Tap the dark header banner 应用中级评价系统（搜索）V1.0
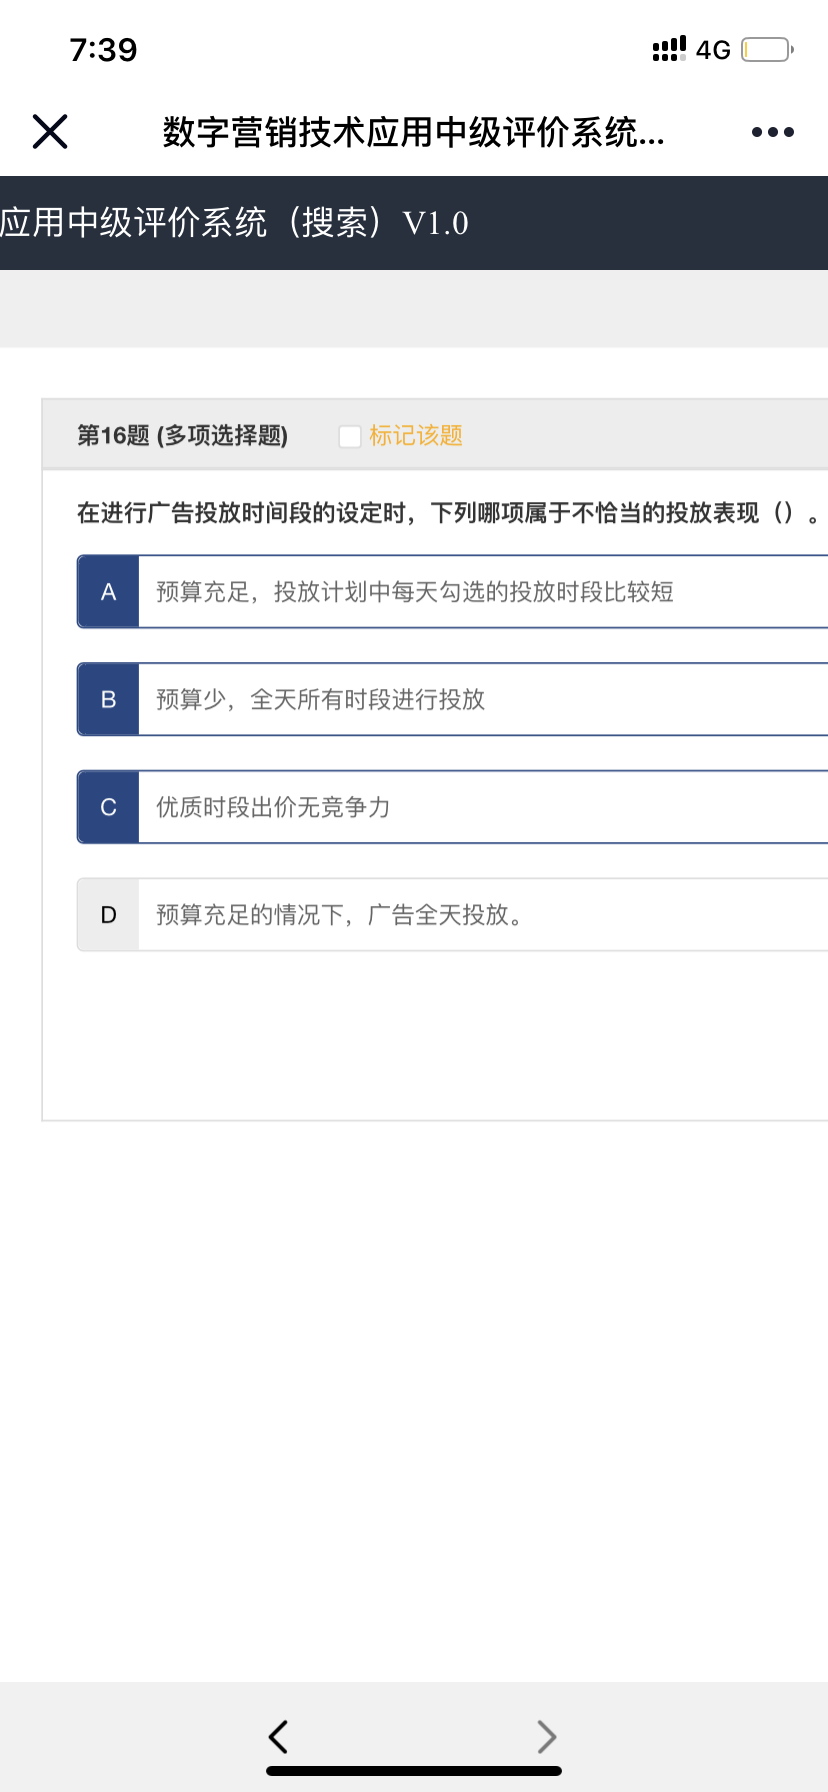Screen dimensions: 828x1792 coord(234,223)
